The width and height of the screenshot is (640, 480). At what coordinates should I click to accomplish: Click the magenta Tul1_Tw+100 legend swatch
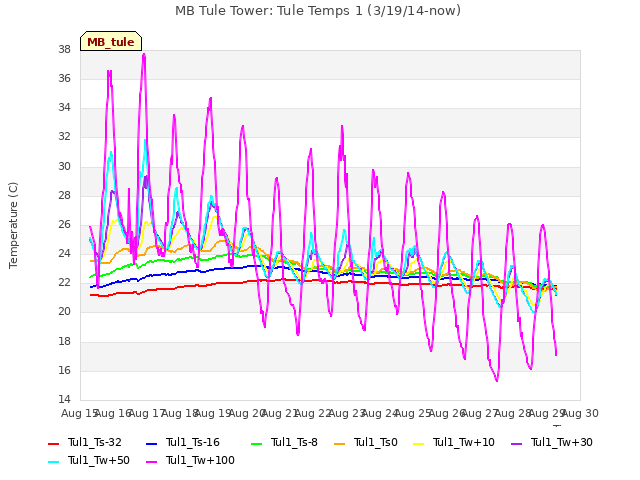coord(152,461)
